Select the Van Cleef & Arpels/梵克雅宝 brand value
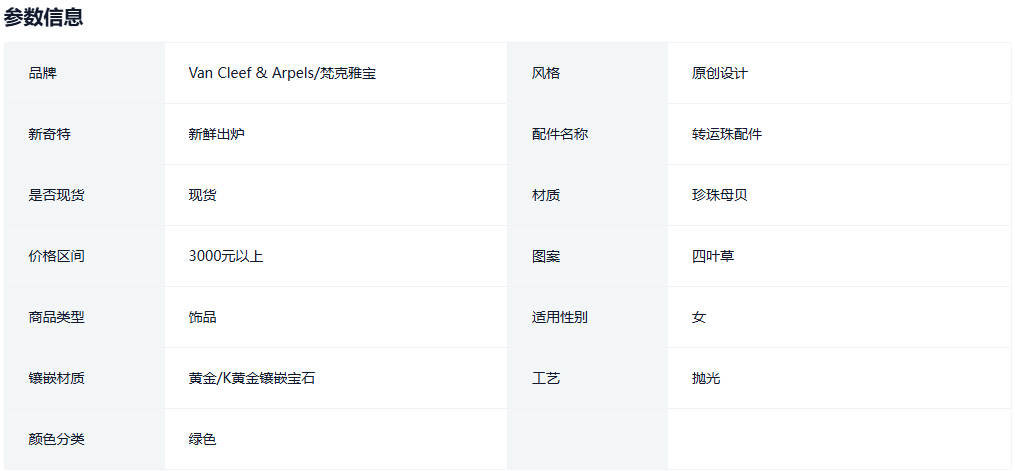The width and height of the screenshot is (1015, 471). click(x=282, y=73)
